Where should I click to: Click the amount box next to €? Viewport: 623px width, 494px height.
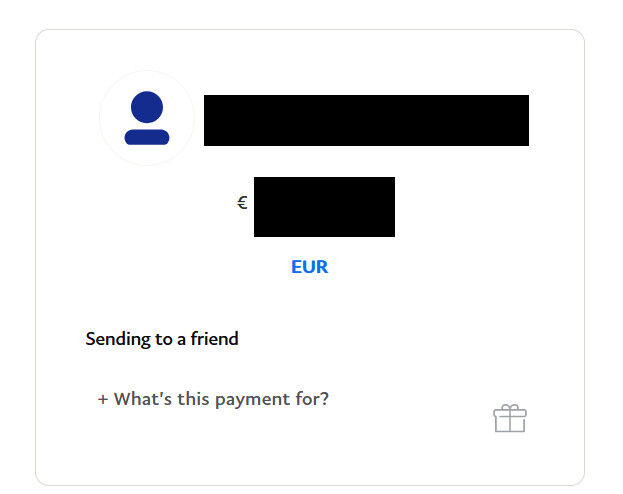coord(324,207)
